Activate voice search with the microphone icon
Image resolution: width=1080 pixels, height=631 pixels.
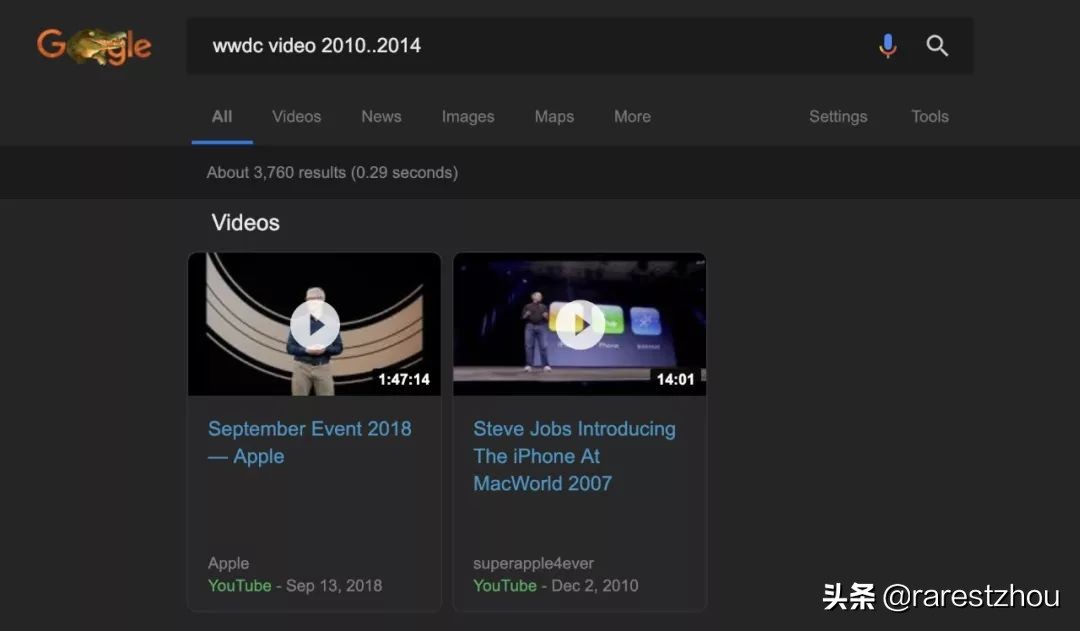[887, 45]
